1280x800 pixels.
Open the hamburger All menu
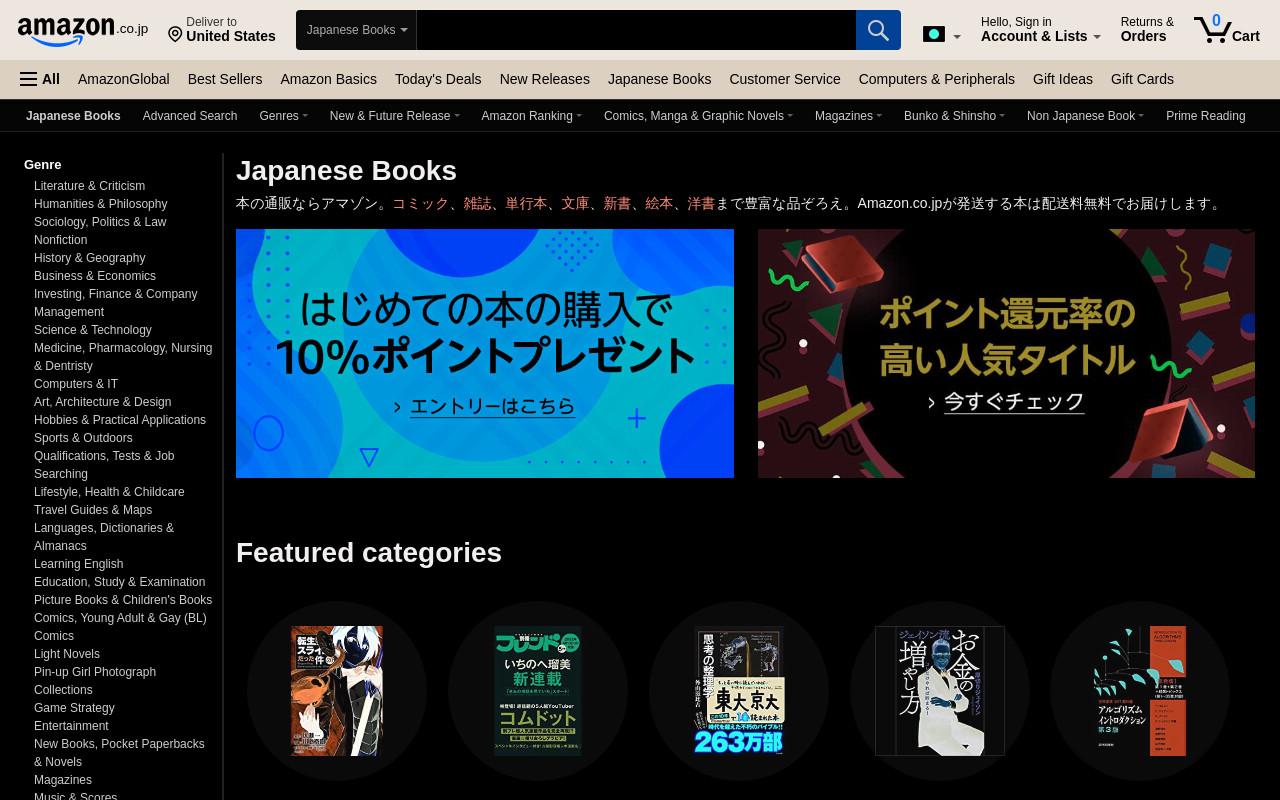40,79
